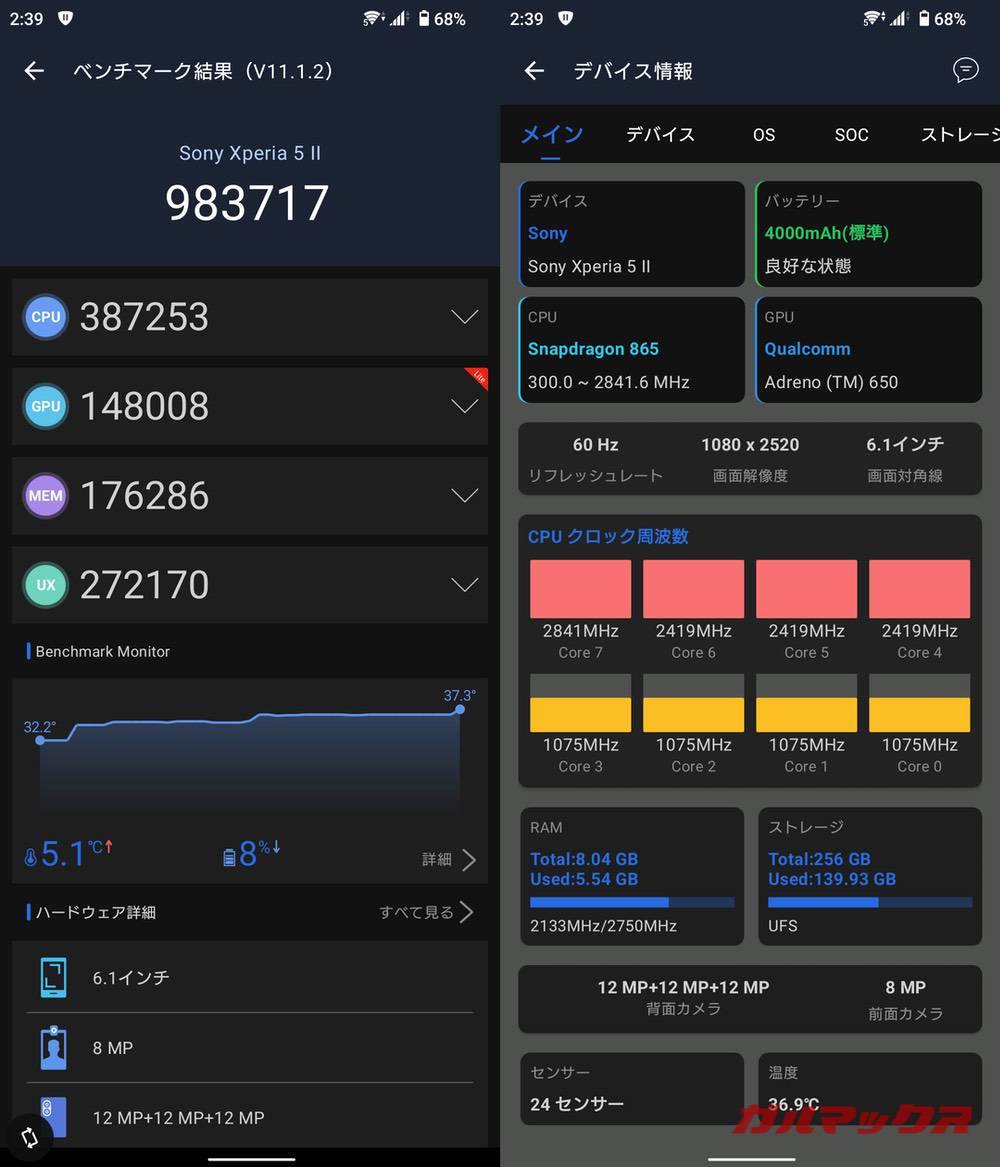Tap the 2133MHz/2750MHz RAM frequency text
Viewport: 1000px width, 1167px height.
coord(603,926)
